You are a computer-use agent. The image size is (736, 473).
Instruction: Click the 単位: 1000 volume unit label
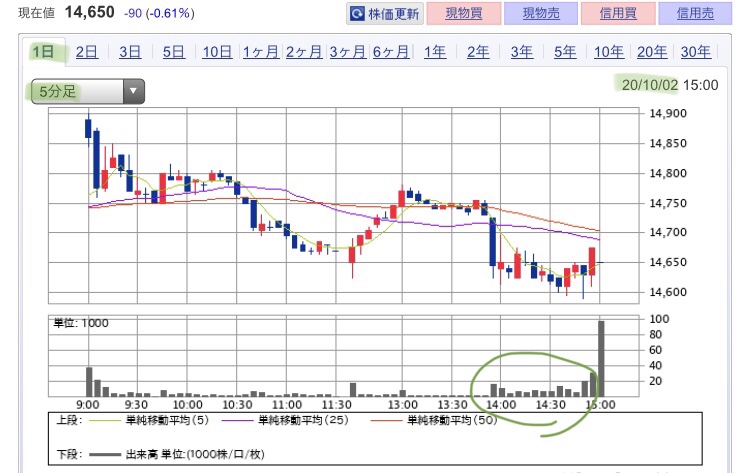tap(81, 323)
